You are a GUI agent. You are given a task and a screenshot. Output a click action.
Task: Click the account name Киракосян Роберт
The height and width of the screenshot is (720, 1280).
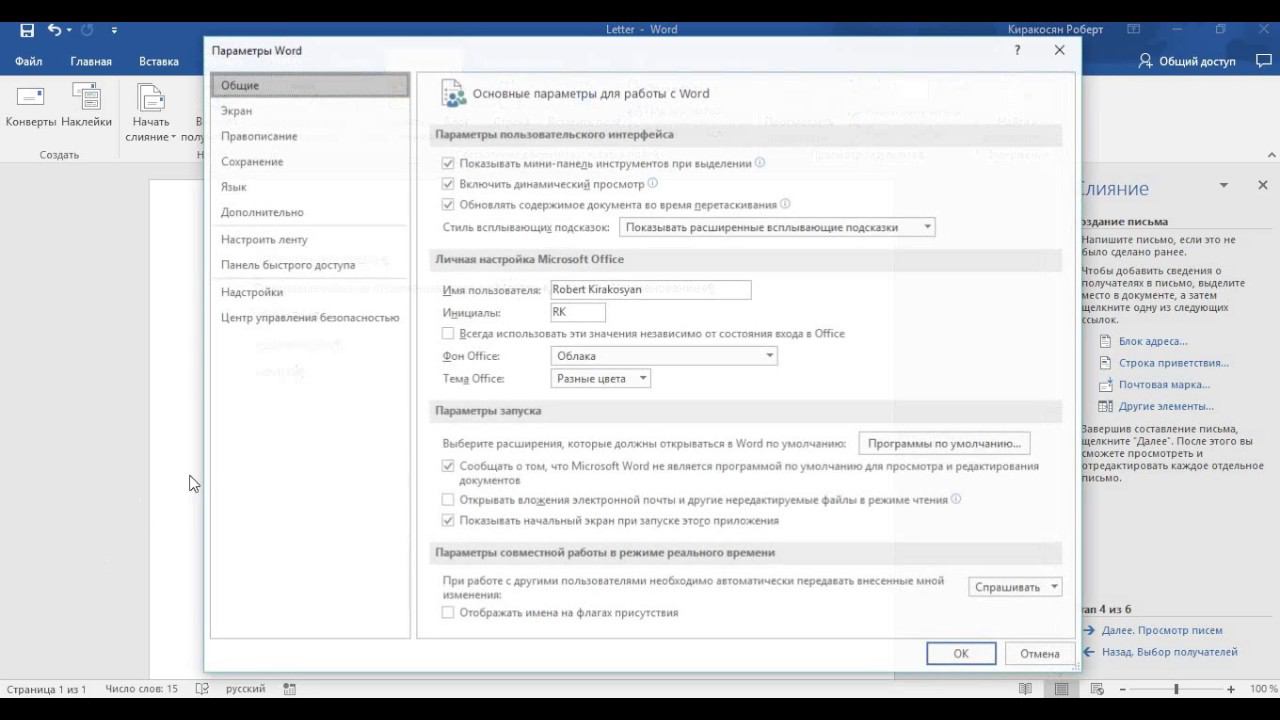(1057, 30)
